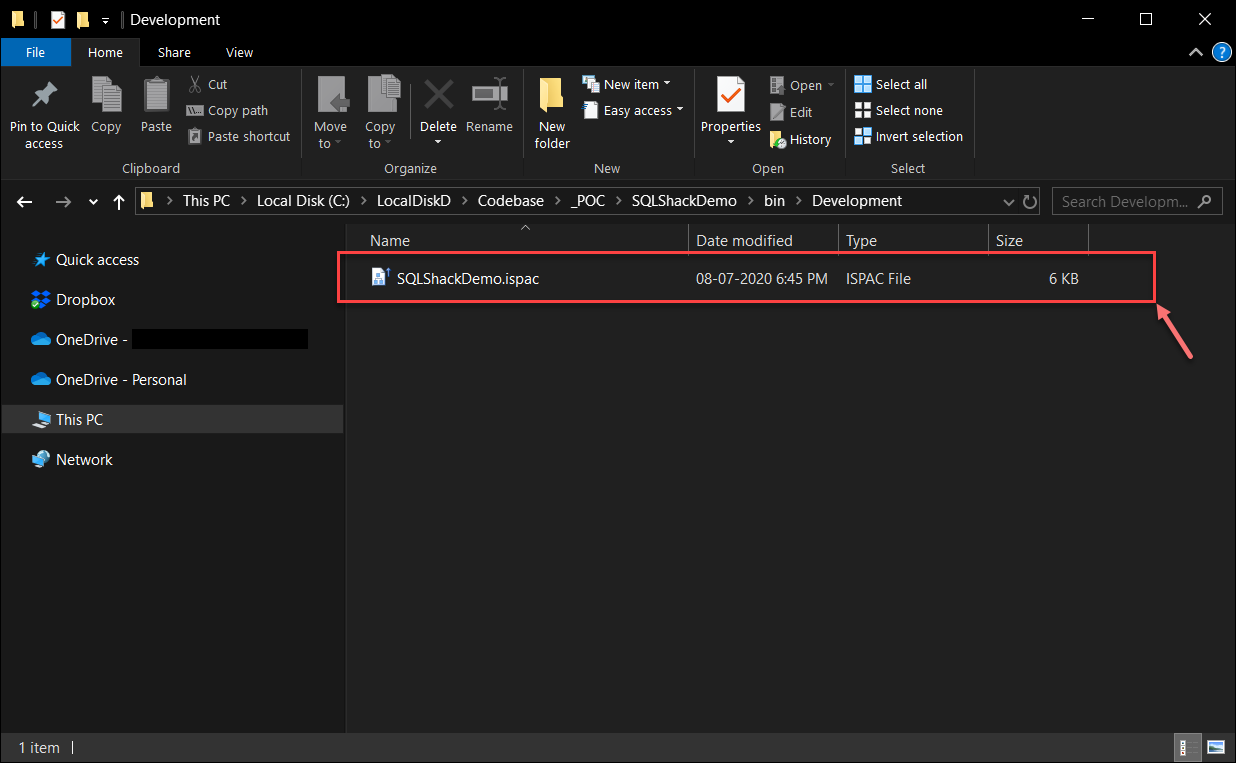Switch to the View ribbon tab

(240, 53)
